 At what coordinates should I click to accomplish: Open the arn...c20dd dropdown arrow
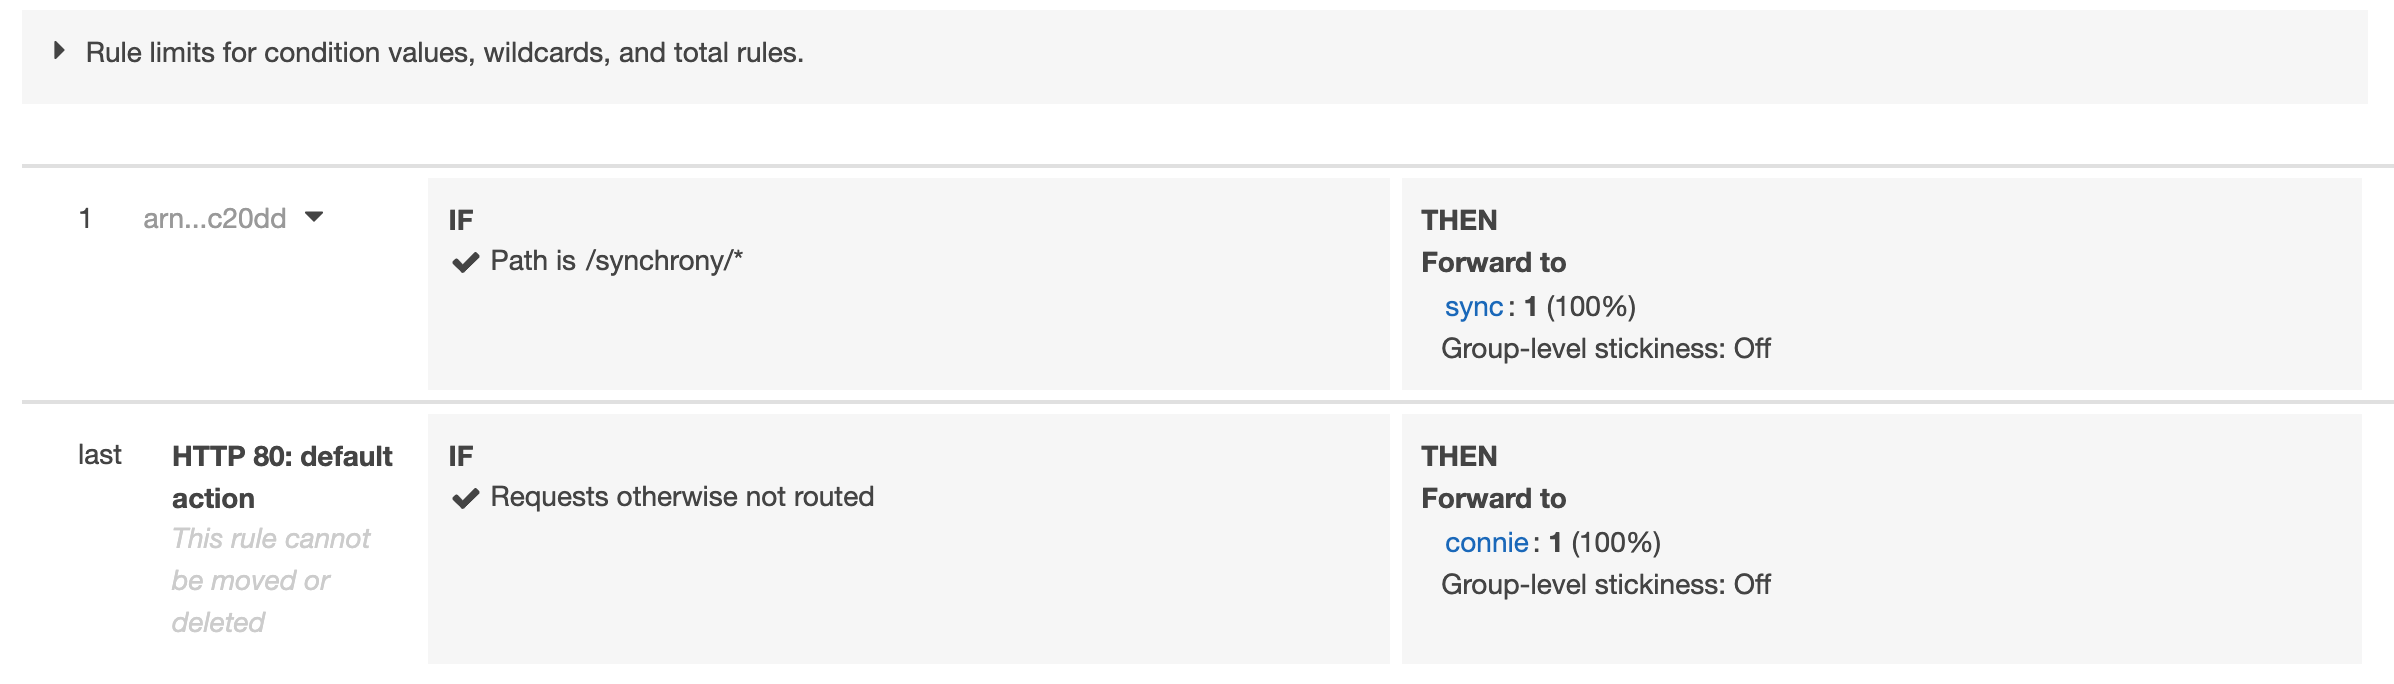314,217
